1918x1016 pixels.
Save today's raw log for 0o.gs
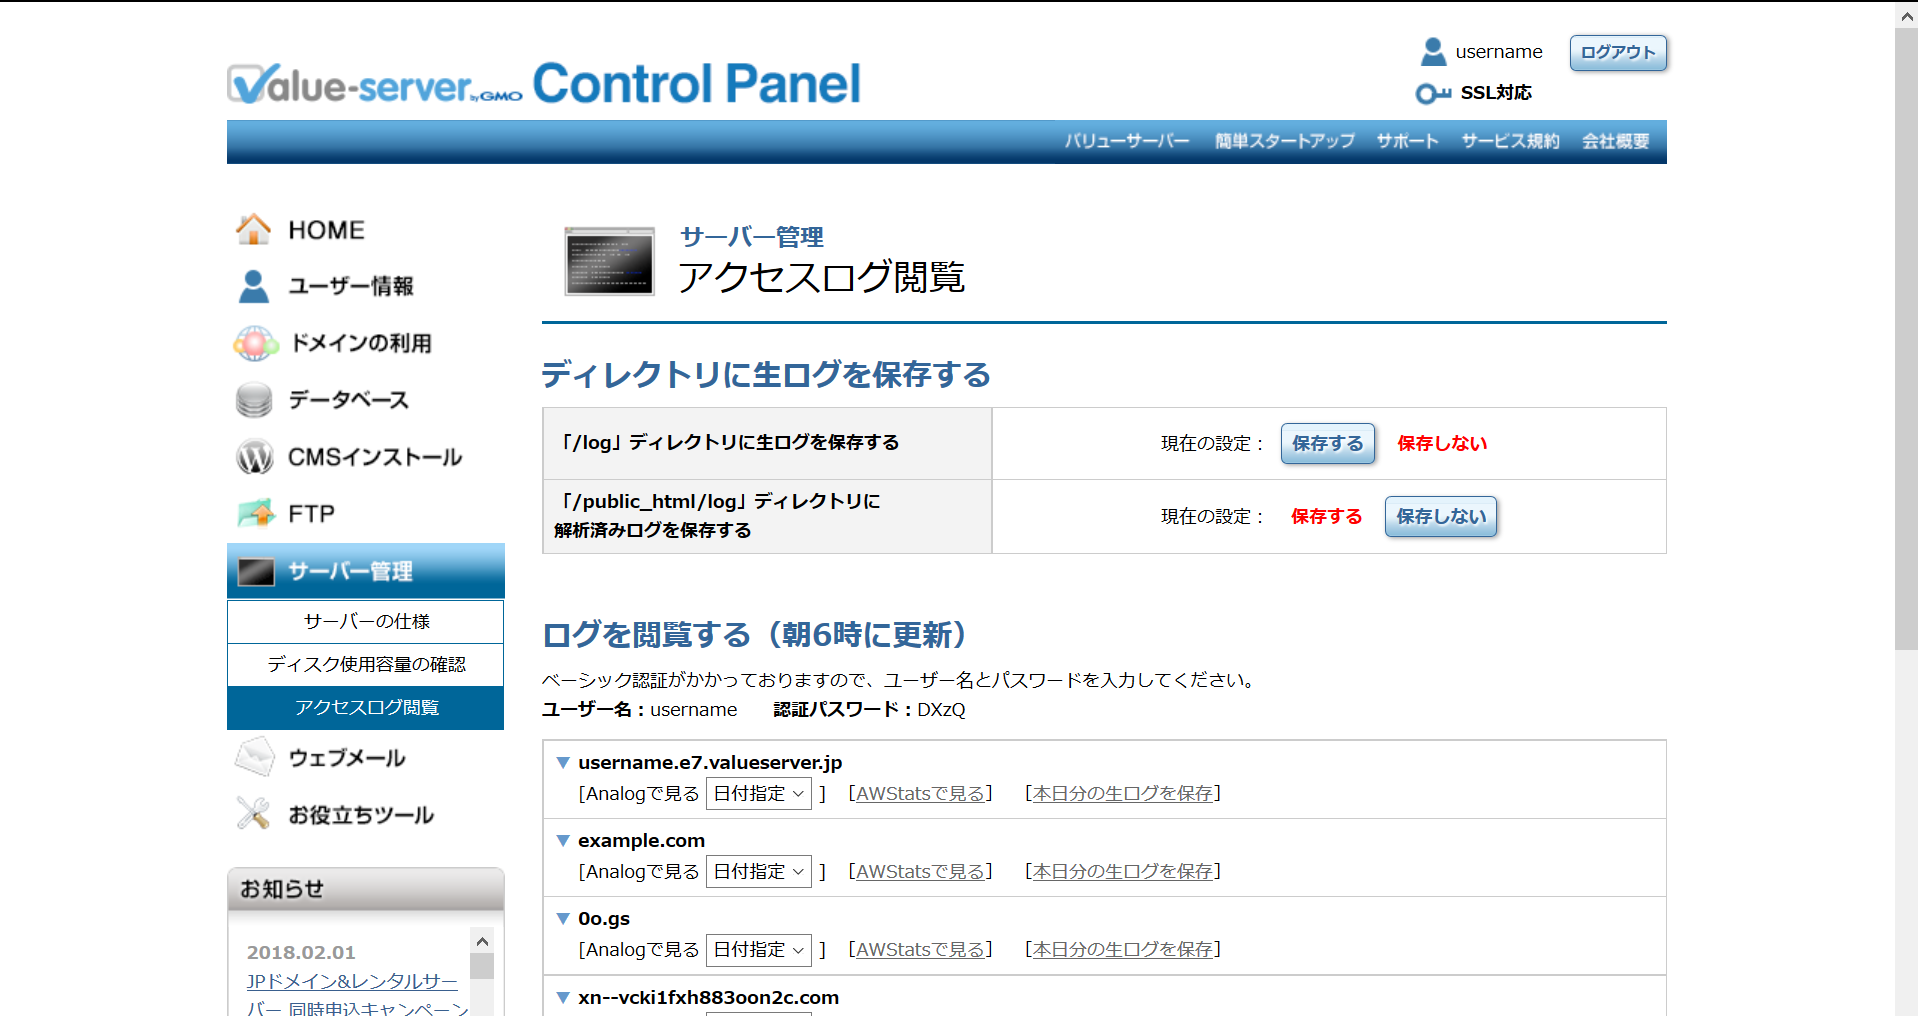click(x=1122, y=950)
